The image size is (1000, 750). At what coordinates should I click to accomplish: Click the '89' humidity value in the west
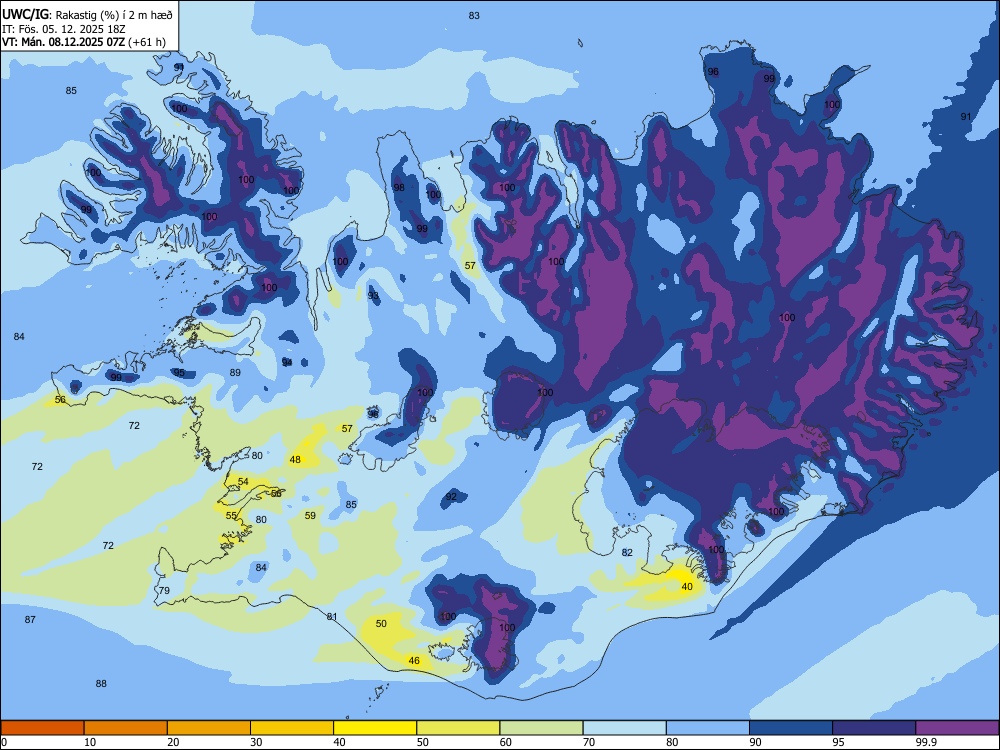pos(235,372)
